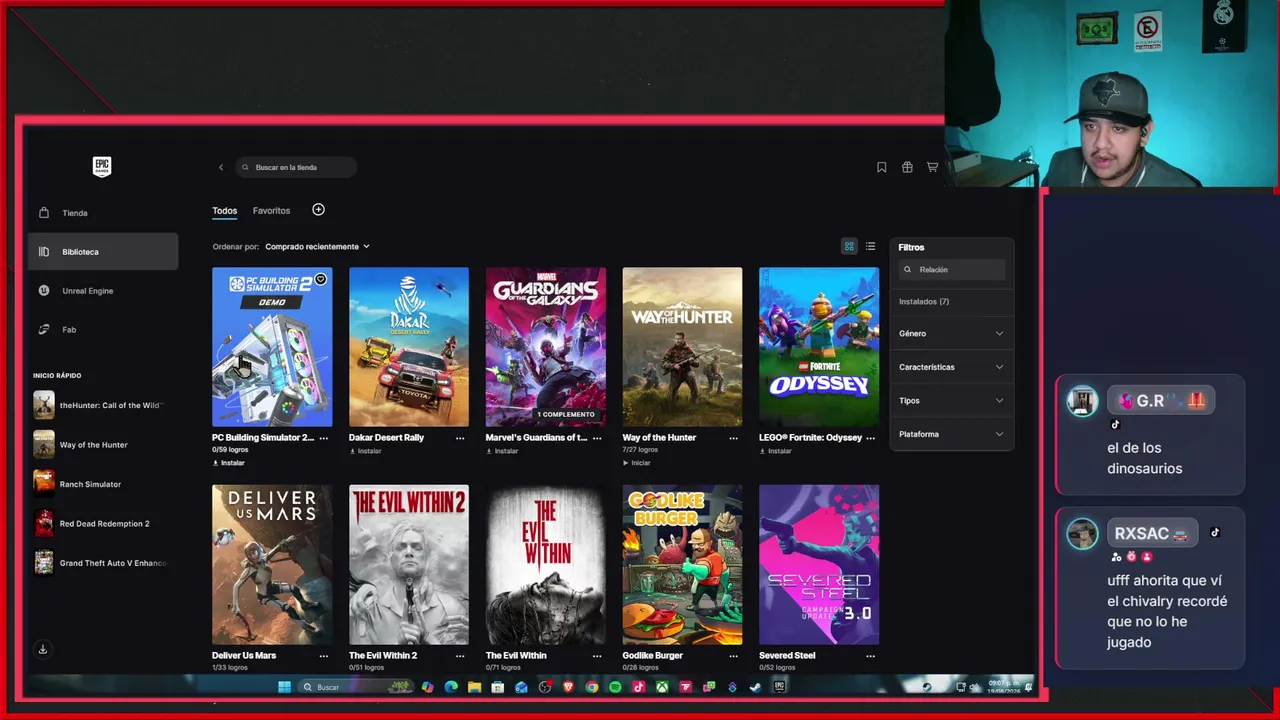Click Instalar under LEGO Fortnite: Odyssey
Screen dimensions: 1280x720
tap(776, 451)
